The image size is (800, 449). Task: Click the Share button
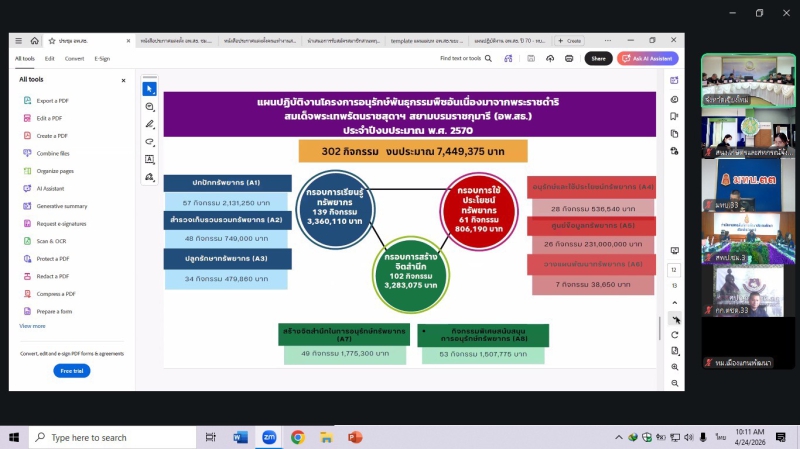click(x=598, y=59)
